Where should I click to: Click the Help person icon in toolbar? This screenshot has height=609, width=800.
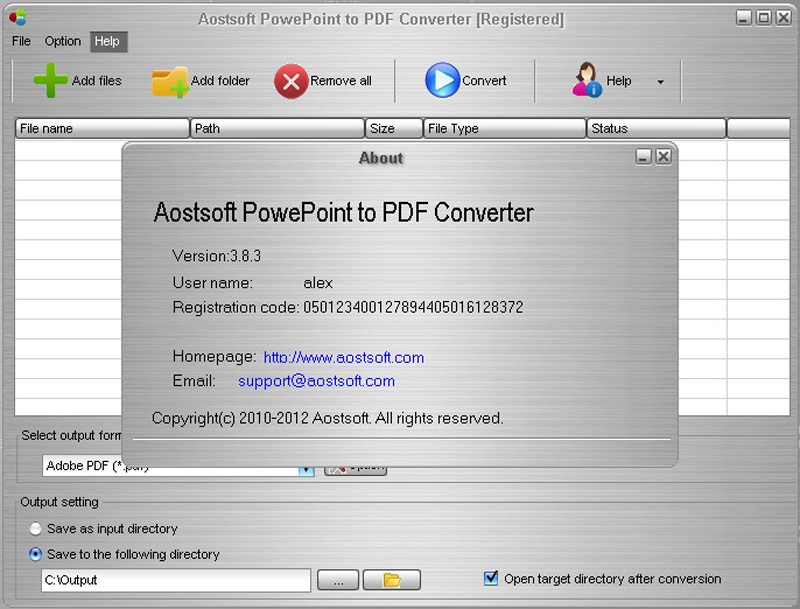point(586,81)
